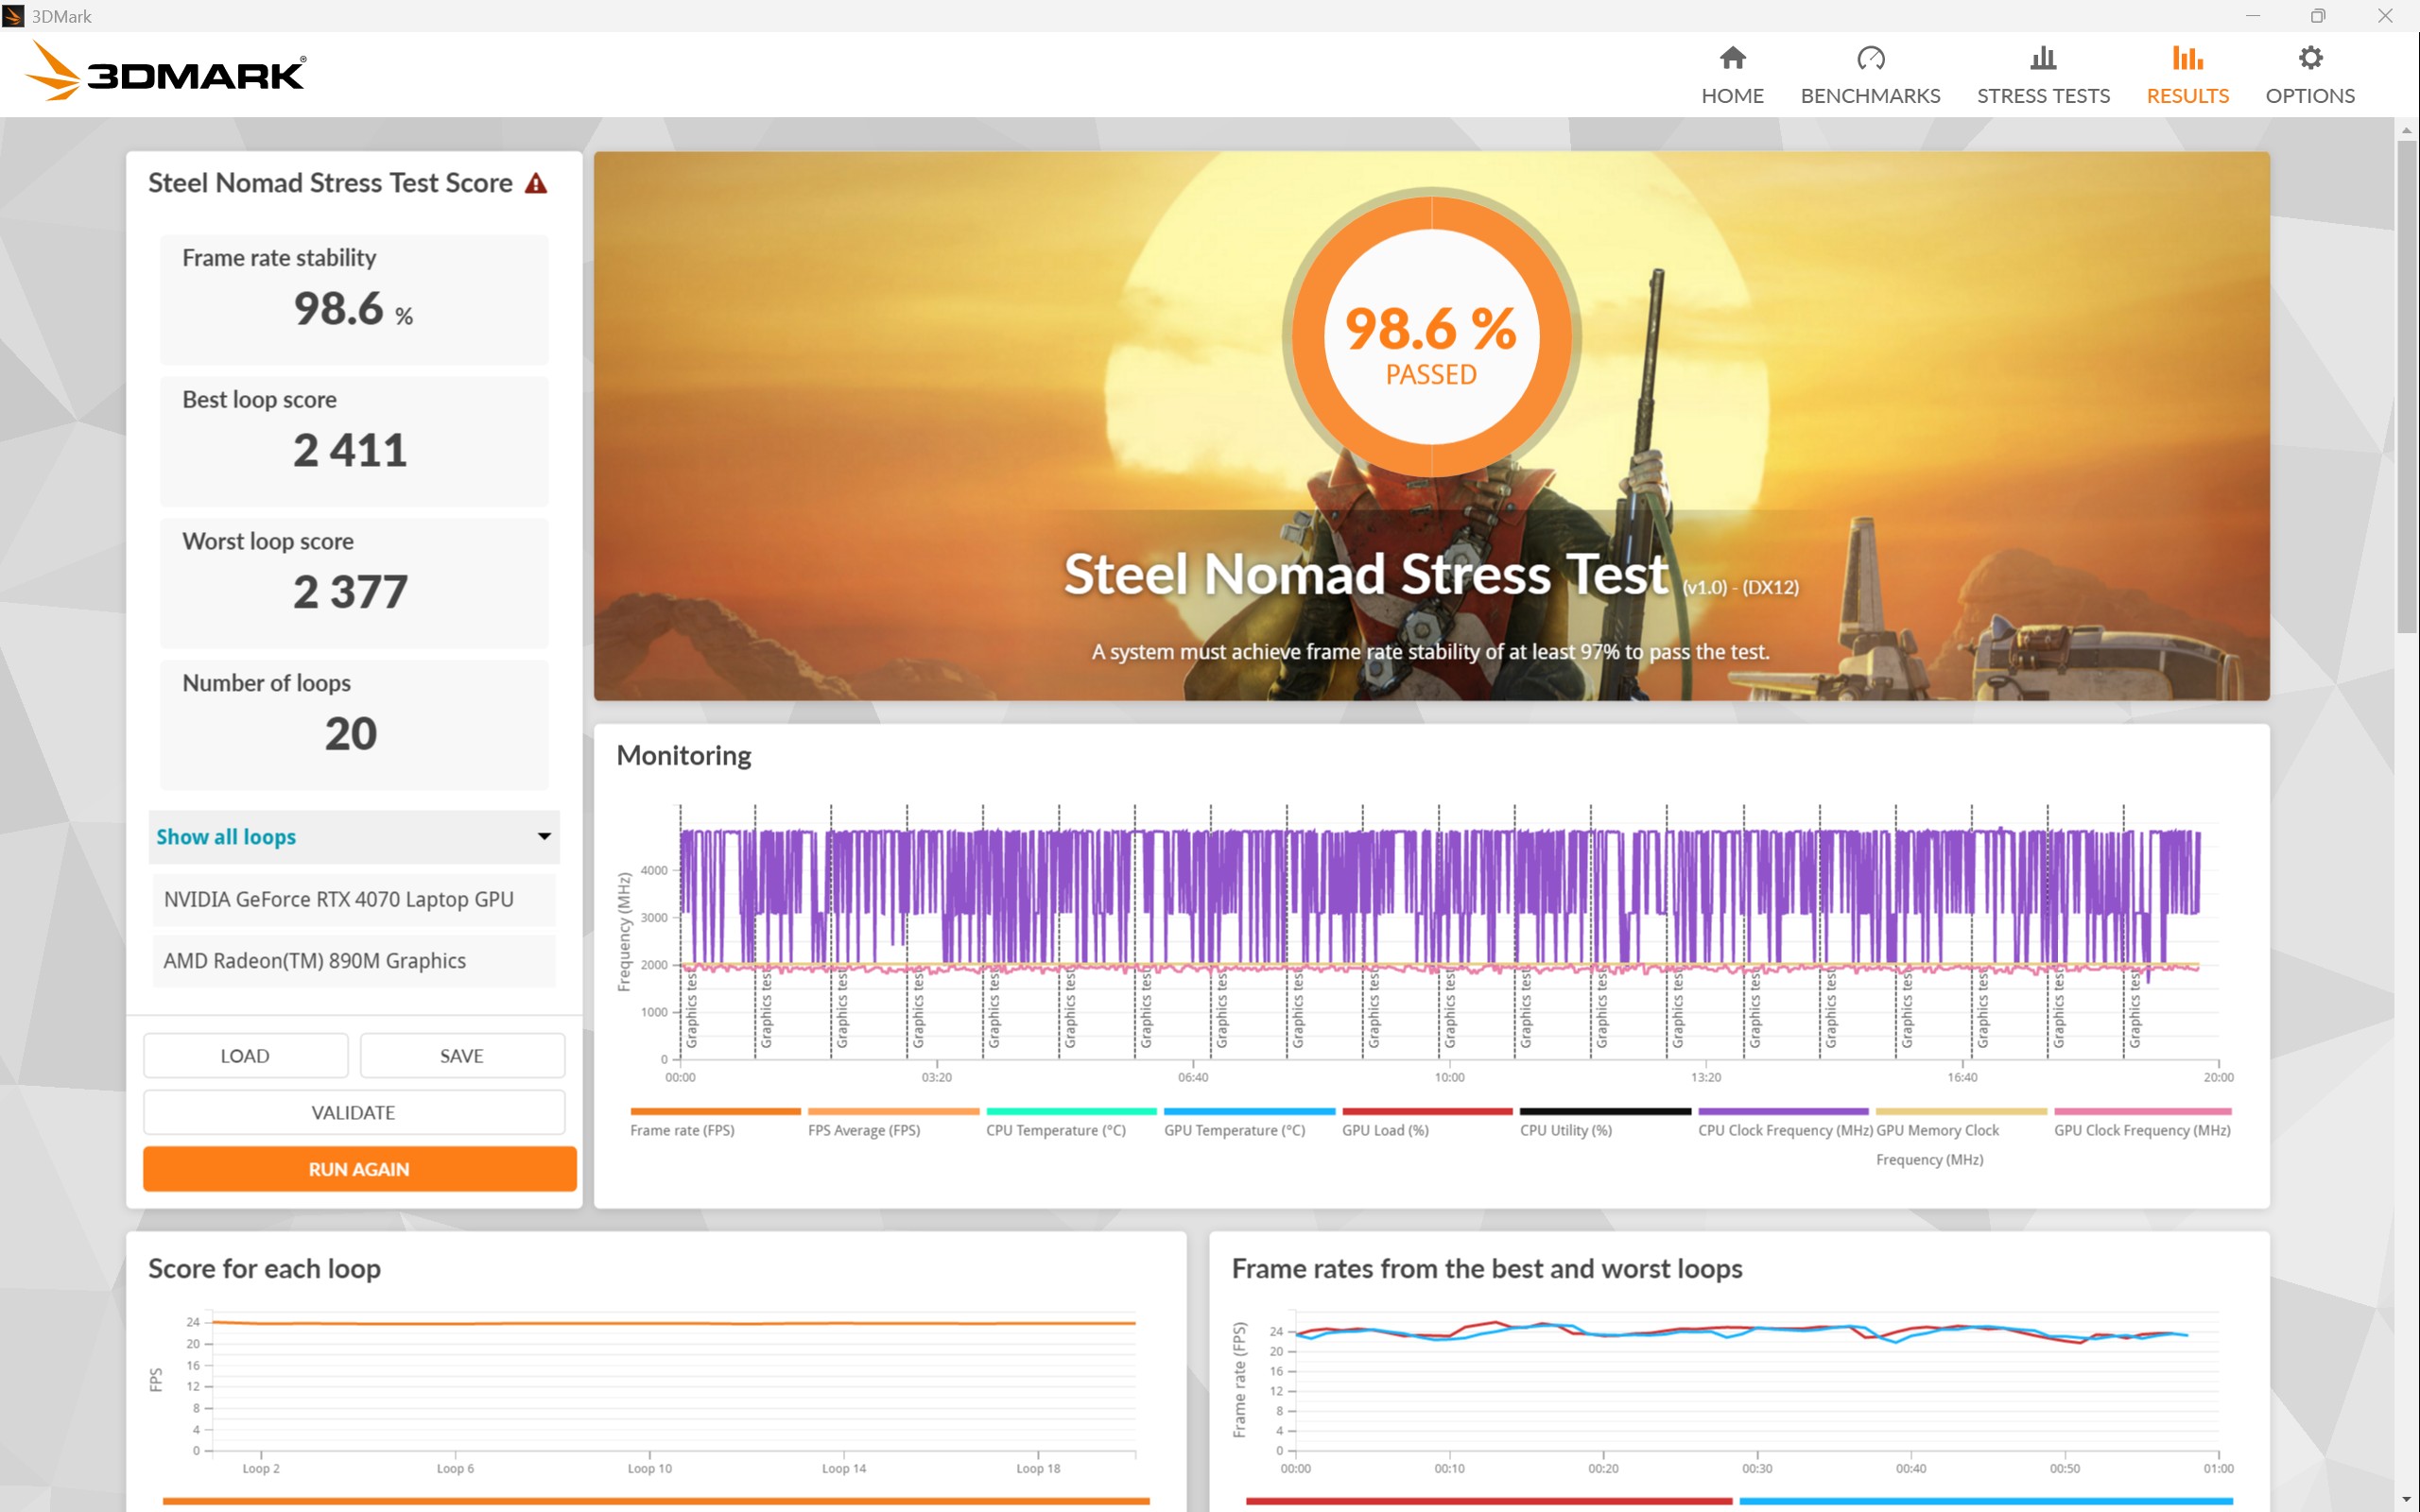The width and height of the screenshot is (2420, 1512).
Task: Select NVIDIA GeForce RTX 4070 Laptop GPU
Action: tap(354, 899)
